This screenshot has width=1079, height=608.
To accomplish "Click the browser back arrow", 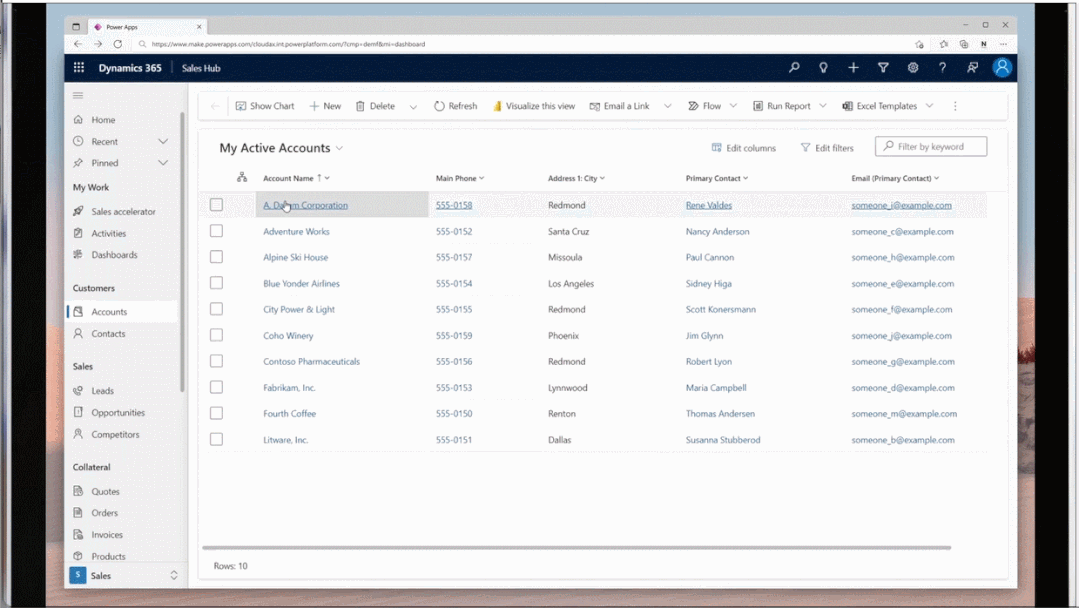I will coord(78,44).
